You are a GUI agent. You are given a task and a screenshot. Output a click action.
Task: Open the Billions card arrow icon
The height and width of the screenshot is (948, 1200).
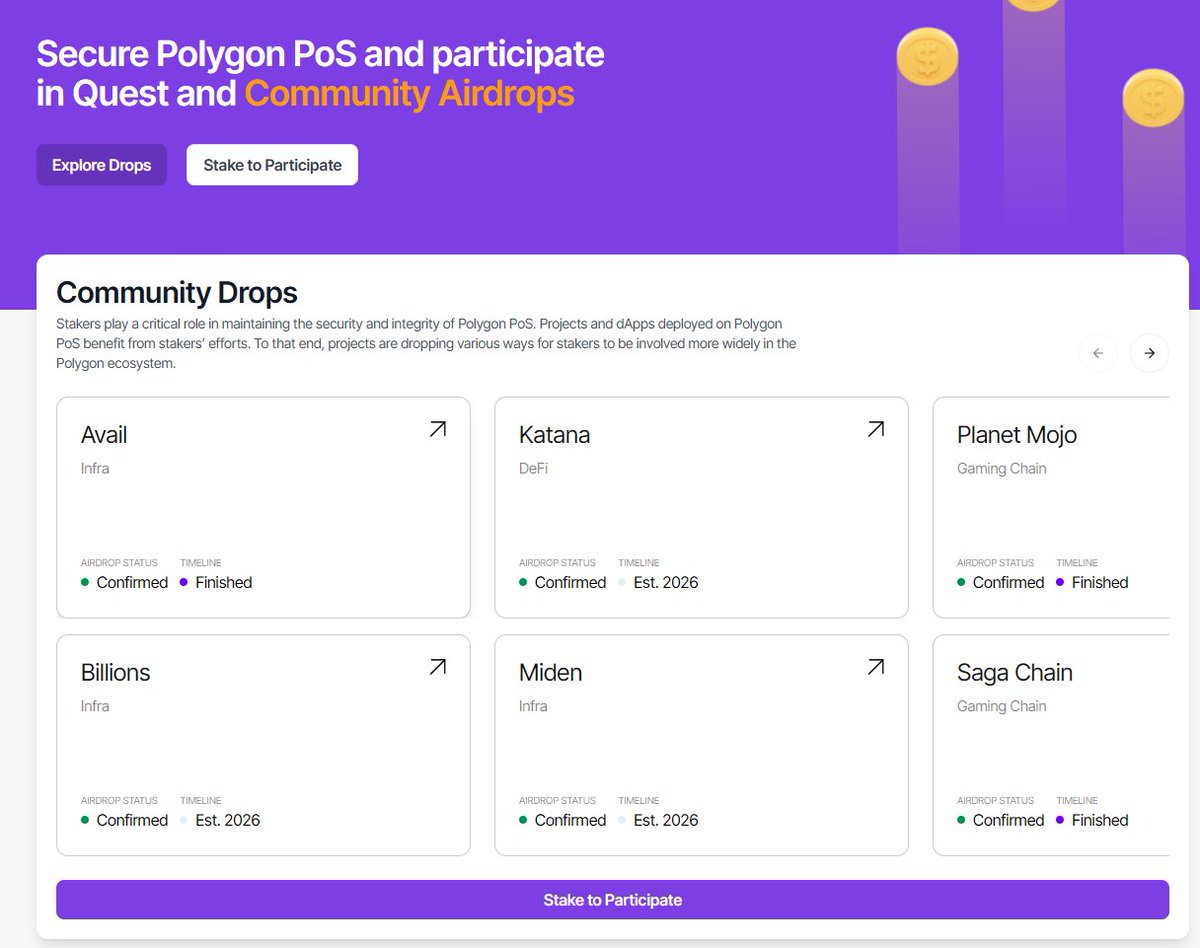pos(437,667)
